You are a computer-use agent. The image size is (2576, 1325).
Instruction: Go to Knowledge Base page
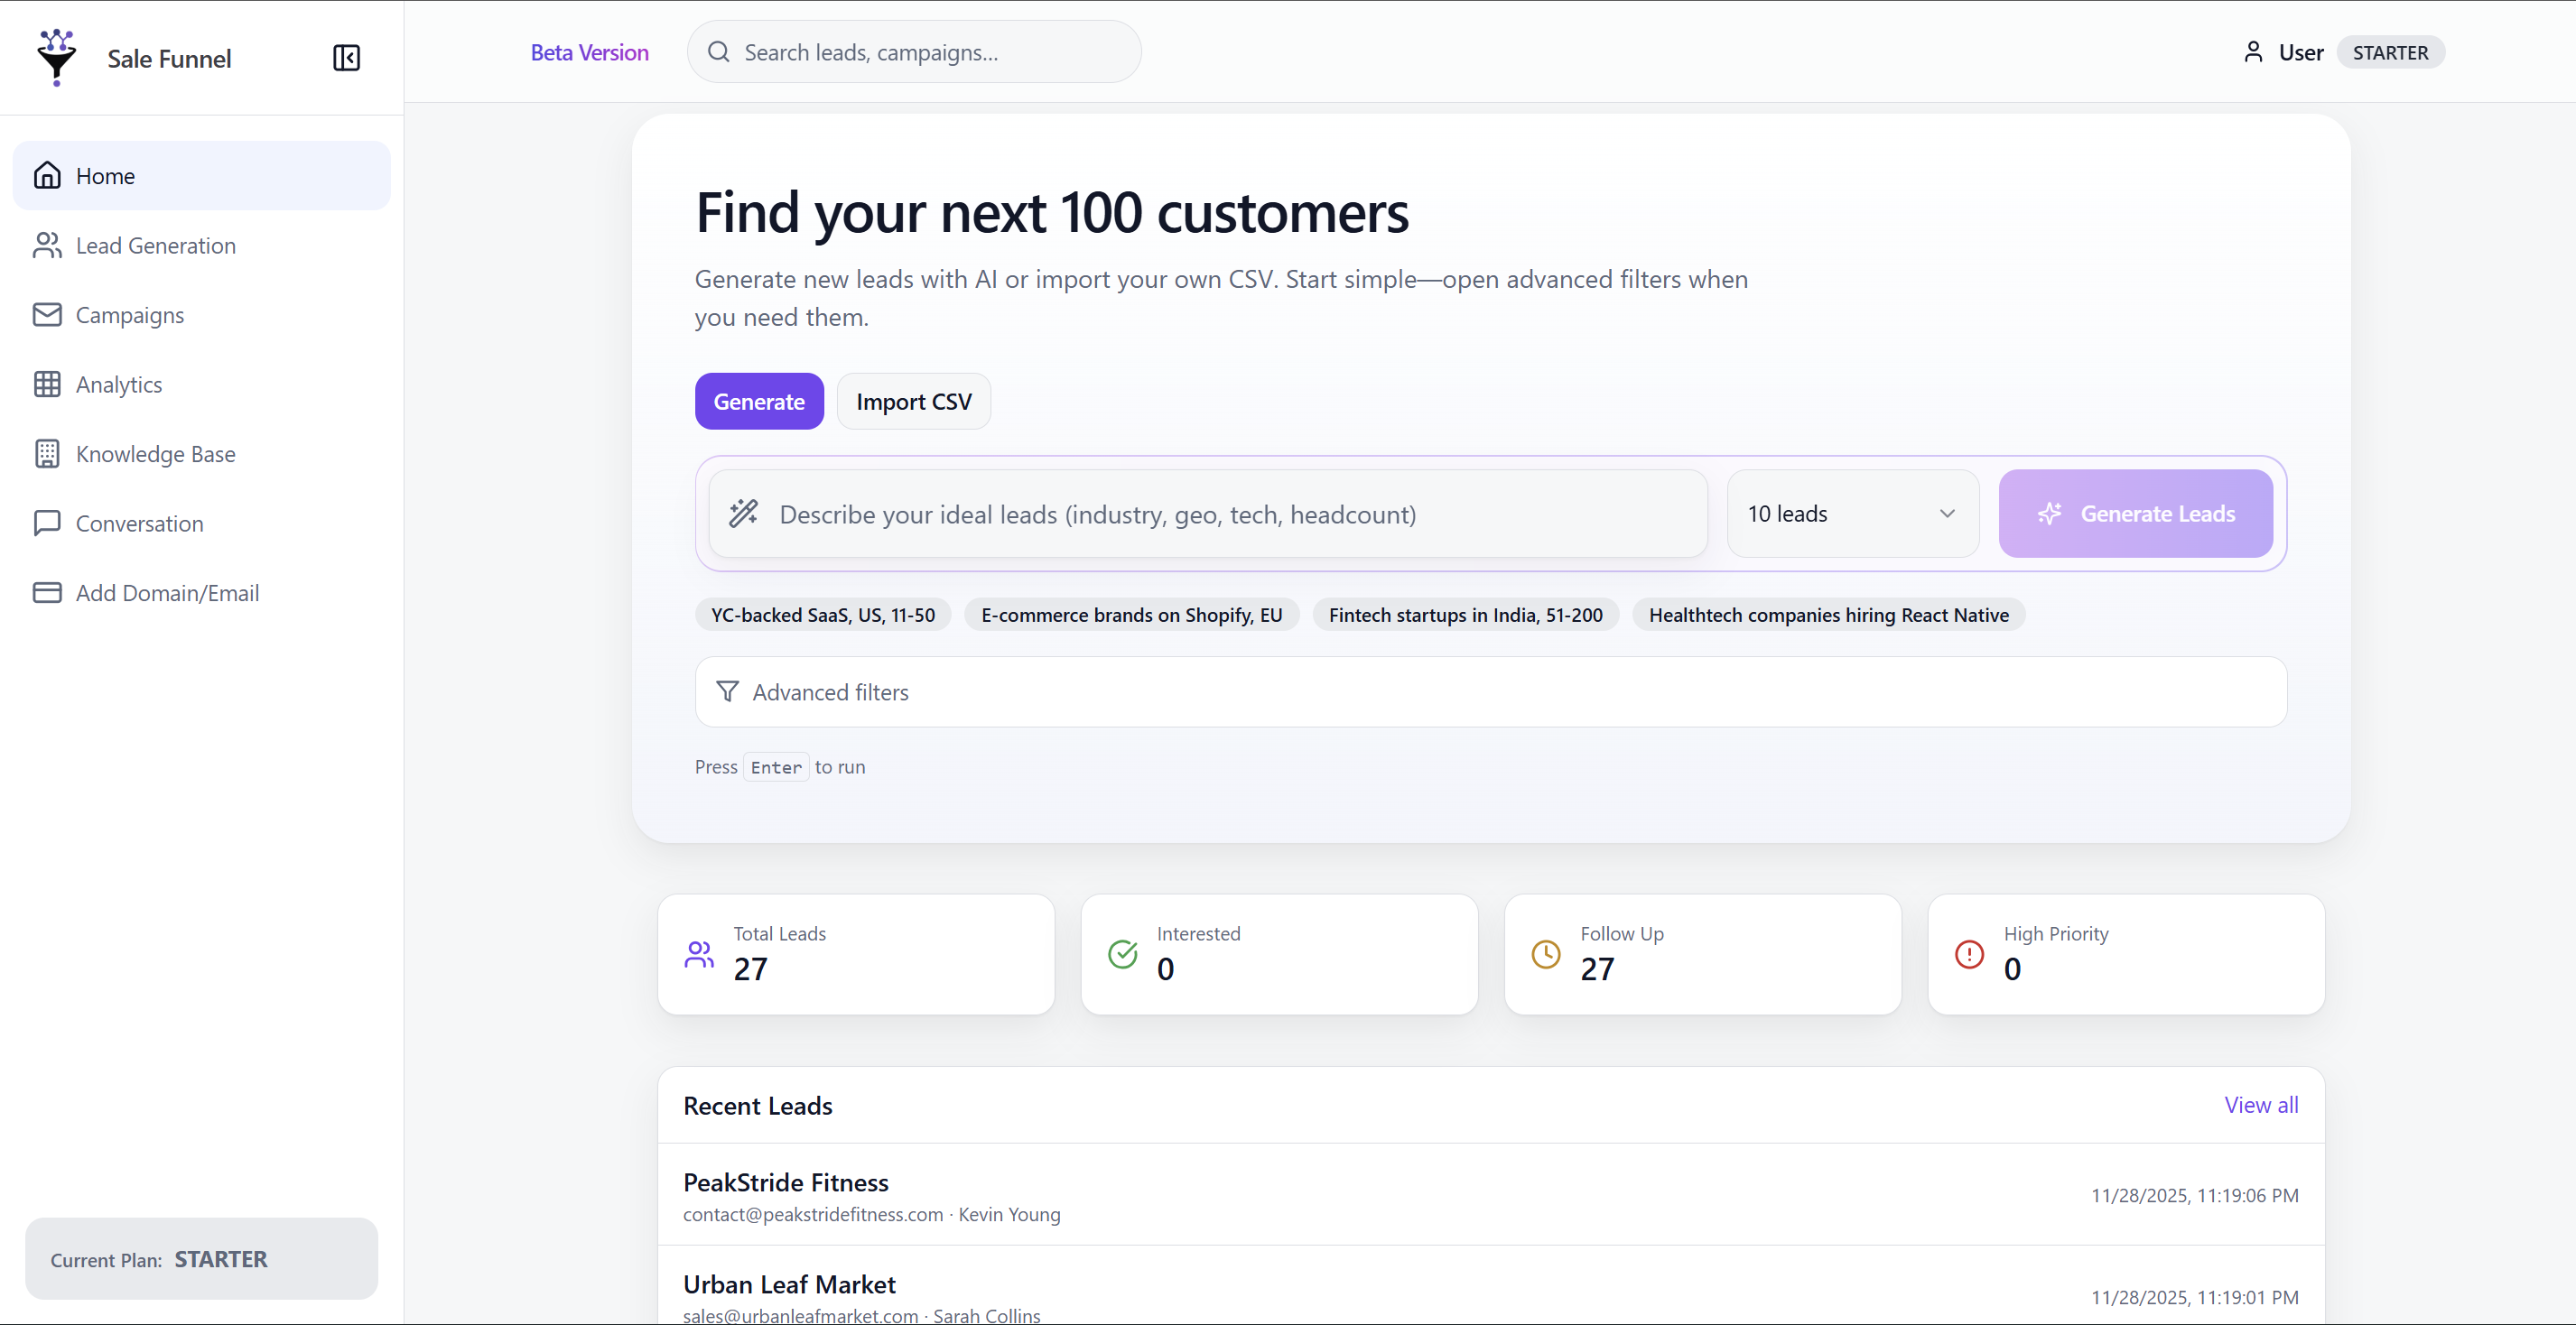pyautogui.click(x=156, y=454)
